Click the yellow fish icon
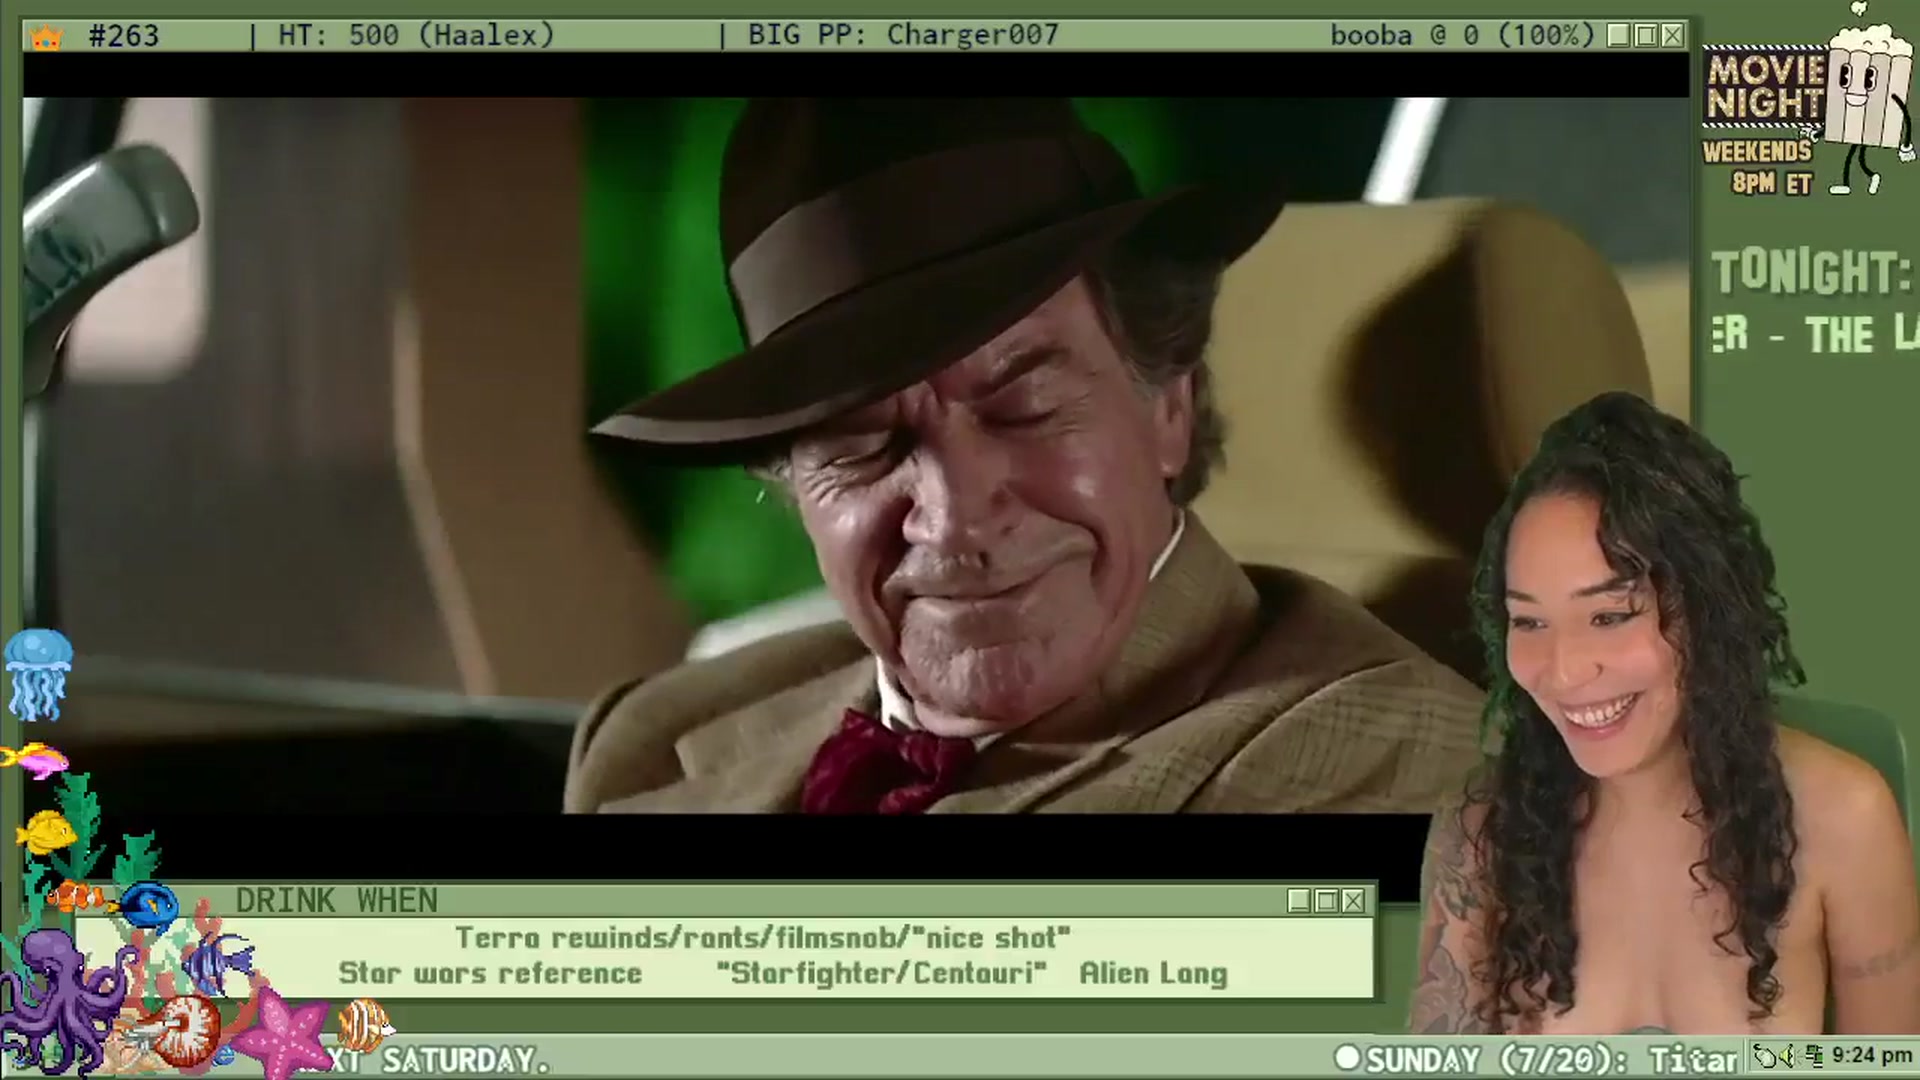 (x=46, y=832)
